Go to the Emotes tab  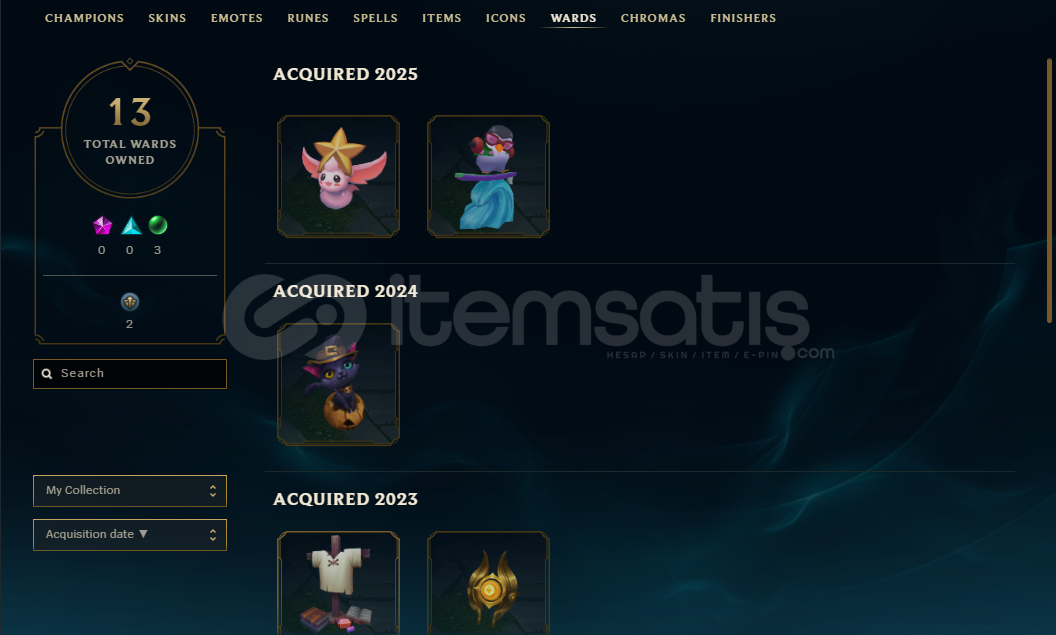236,18
